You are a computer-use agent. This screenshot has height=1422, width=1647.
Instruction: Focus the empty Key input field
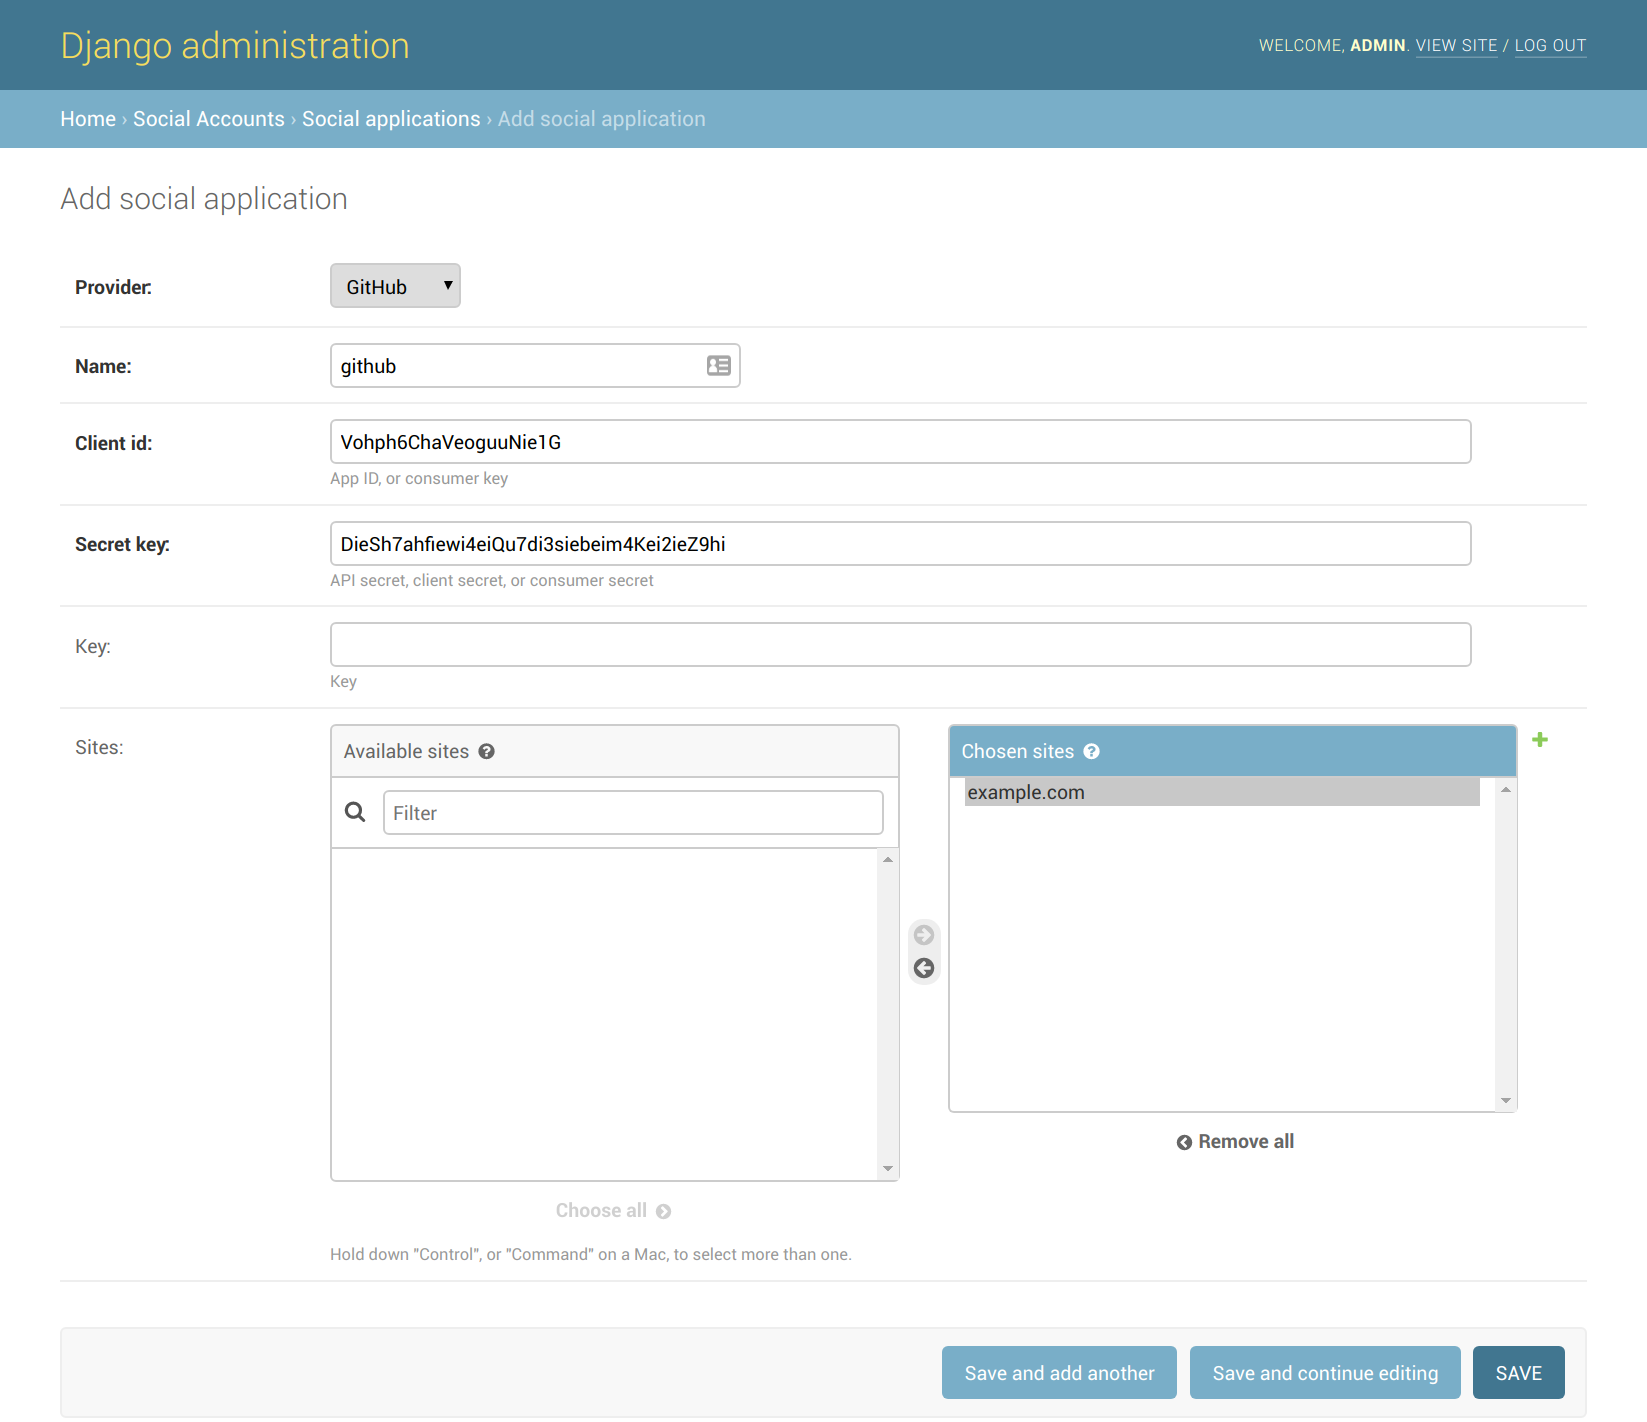(x=900, y=645)
